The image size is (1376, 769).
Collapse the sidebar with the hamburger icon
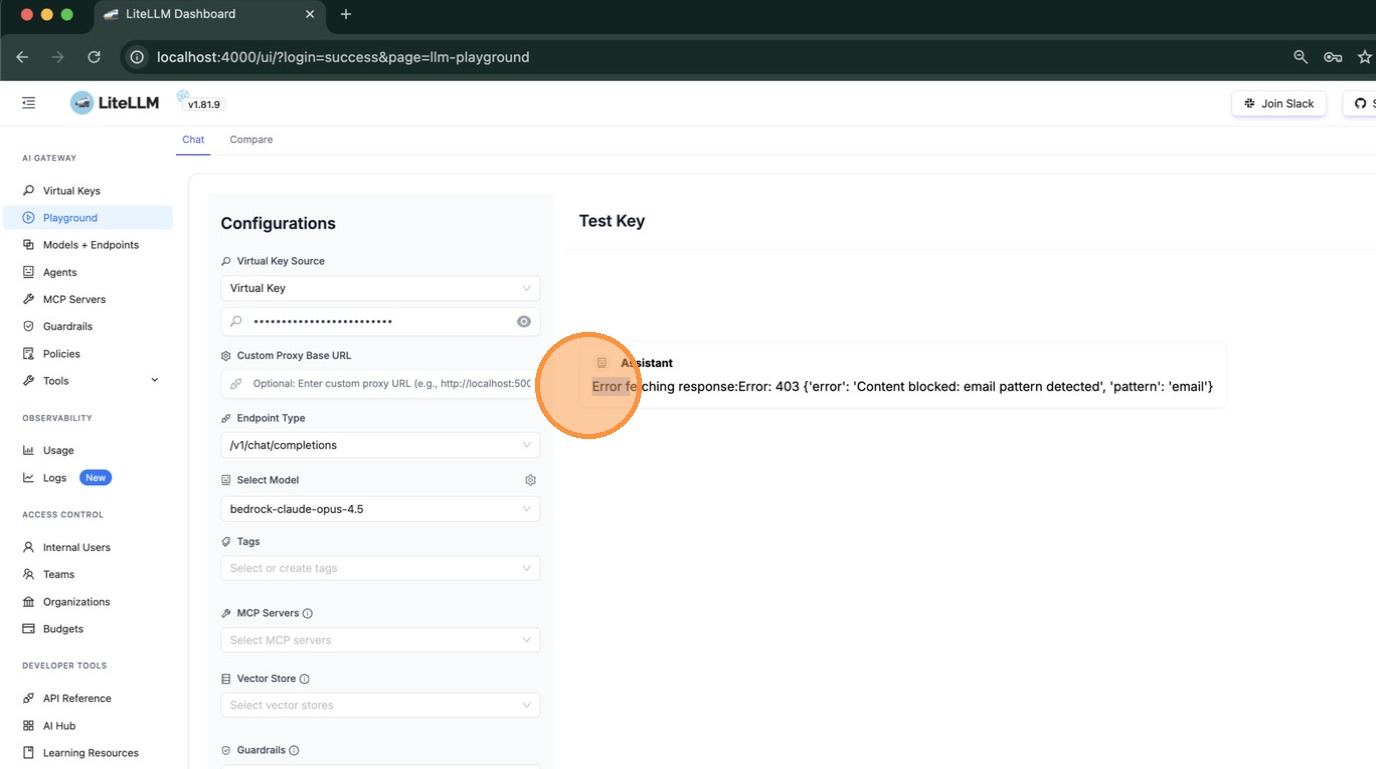point(28,103)
